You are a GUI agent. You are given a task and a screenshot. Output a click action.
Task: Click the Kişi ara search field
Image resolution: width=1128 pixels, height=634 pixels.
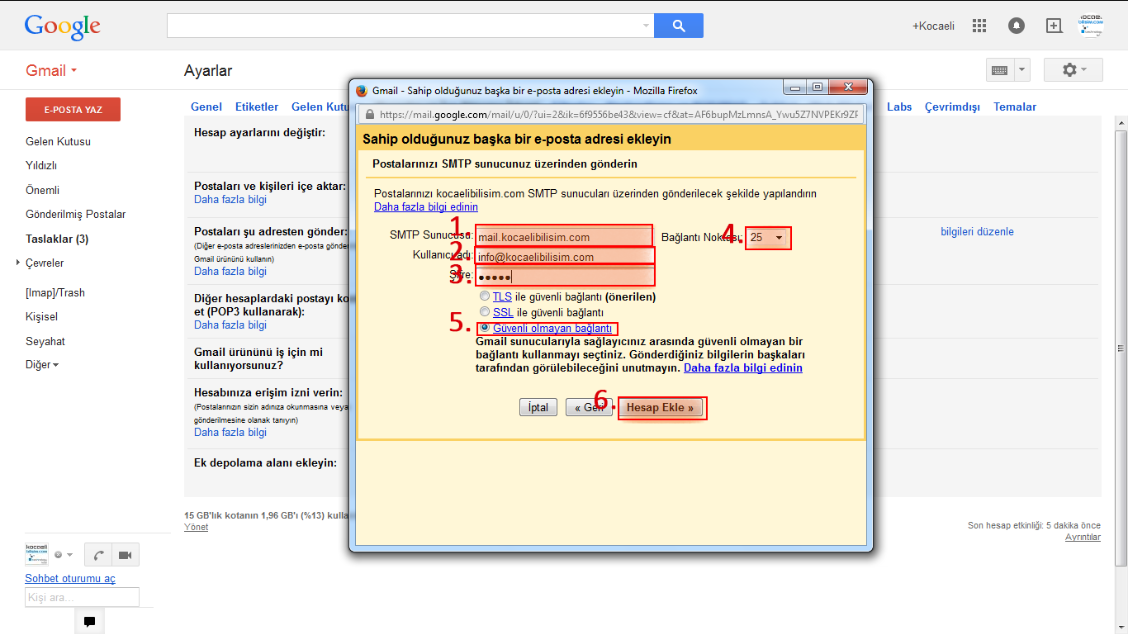click(82, 597)
